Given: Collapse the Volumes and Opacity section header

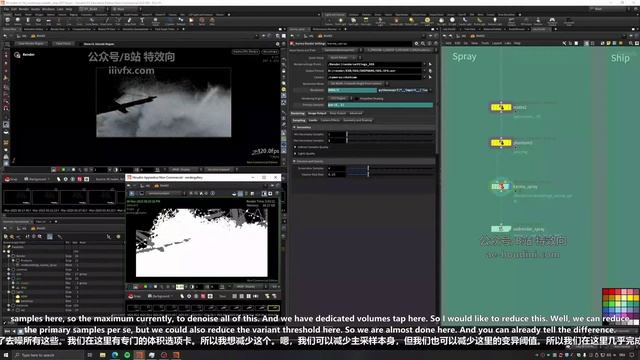Looking at the screenshot, I should point(363,161).
